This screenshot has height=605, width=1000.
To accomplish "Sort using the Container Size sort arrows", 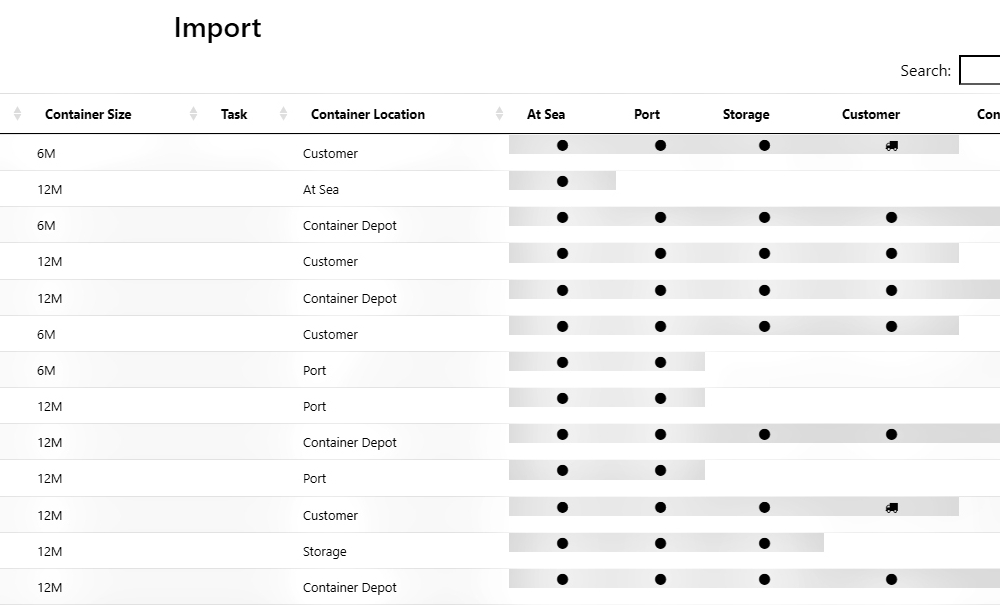I will [x=193, y=114].
